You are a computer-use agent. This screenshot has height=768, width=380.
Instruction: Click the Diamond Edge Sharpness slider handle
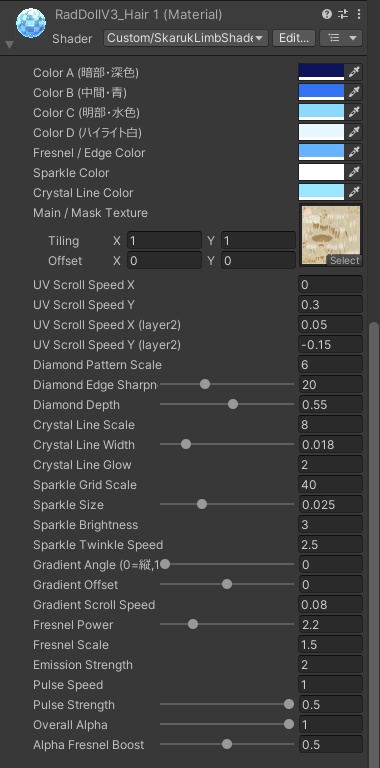pos(205,384)
